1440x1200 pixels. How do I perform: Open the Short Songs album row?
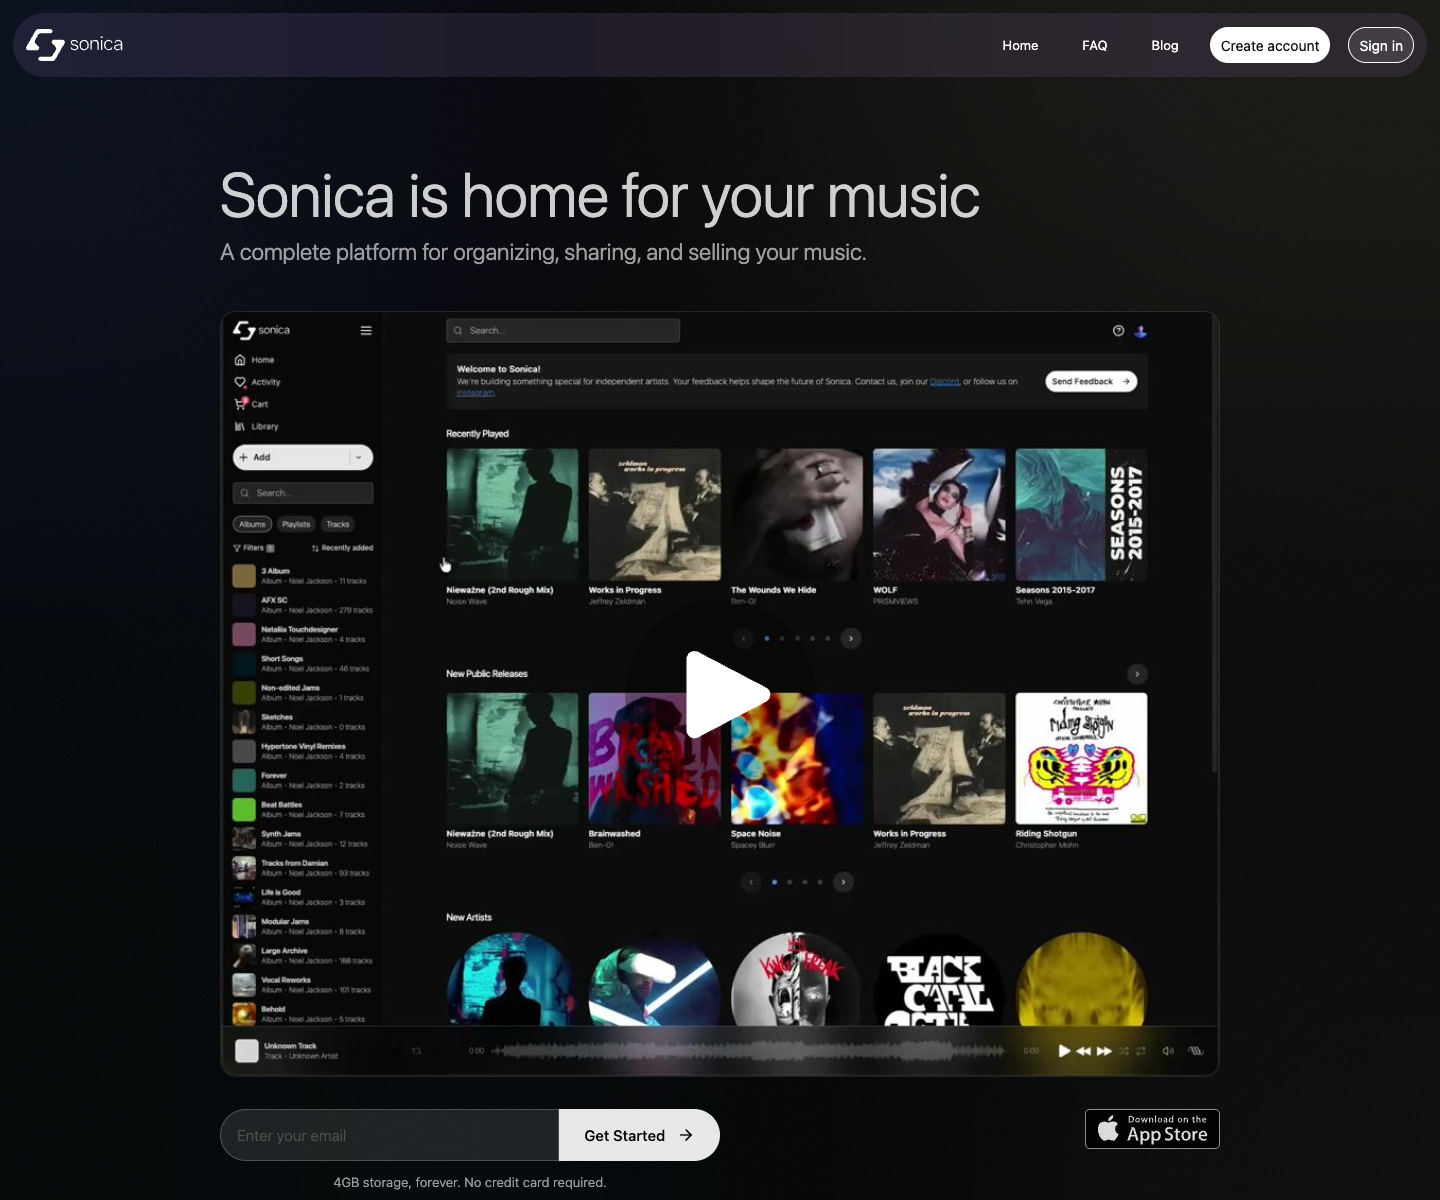(303, 663)
